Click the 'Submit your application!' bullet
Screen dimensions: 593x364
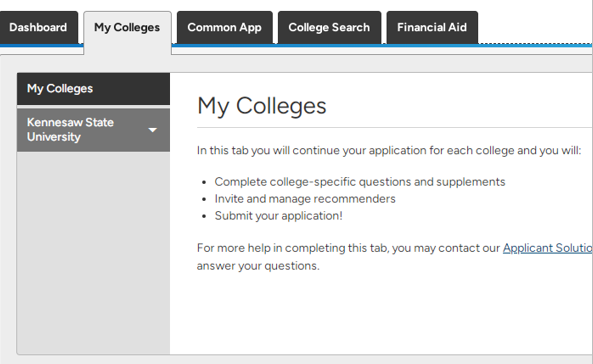(x=279, y=216)
